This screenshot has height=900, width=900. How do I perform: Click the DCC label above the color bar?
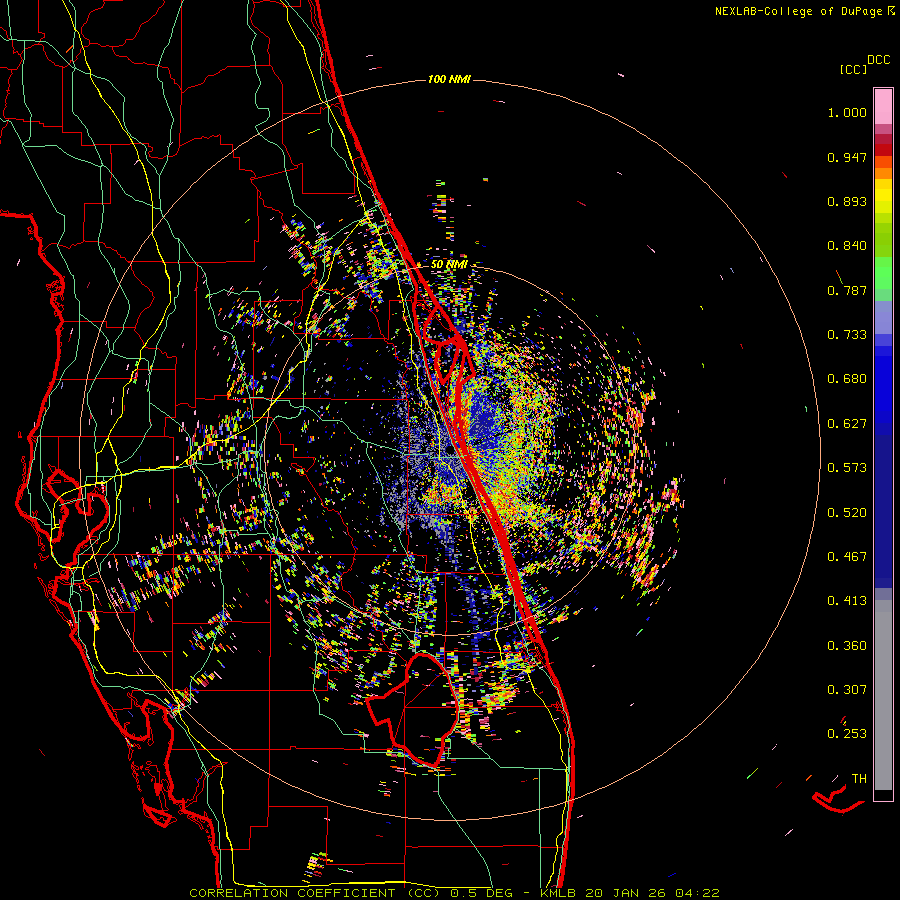[x=879, y=60]
